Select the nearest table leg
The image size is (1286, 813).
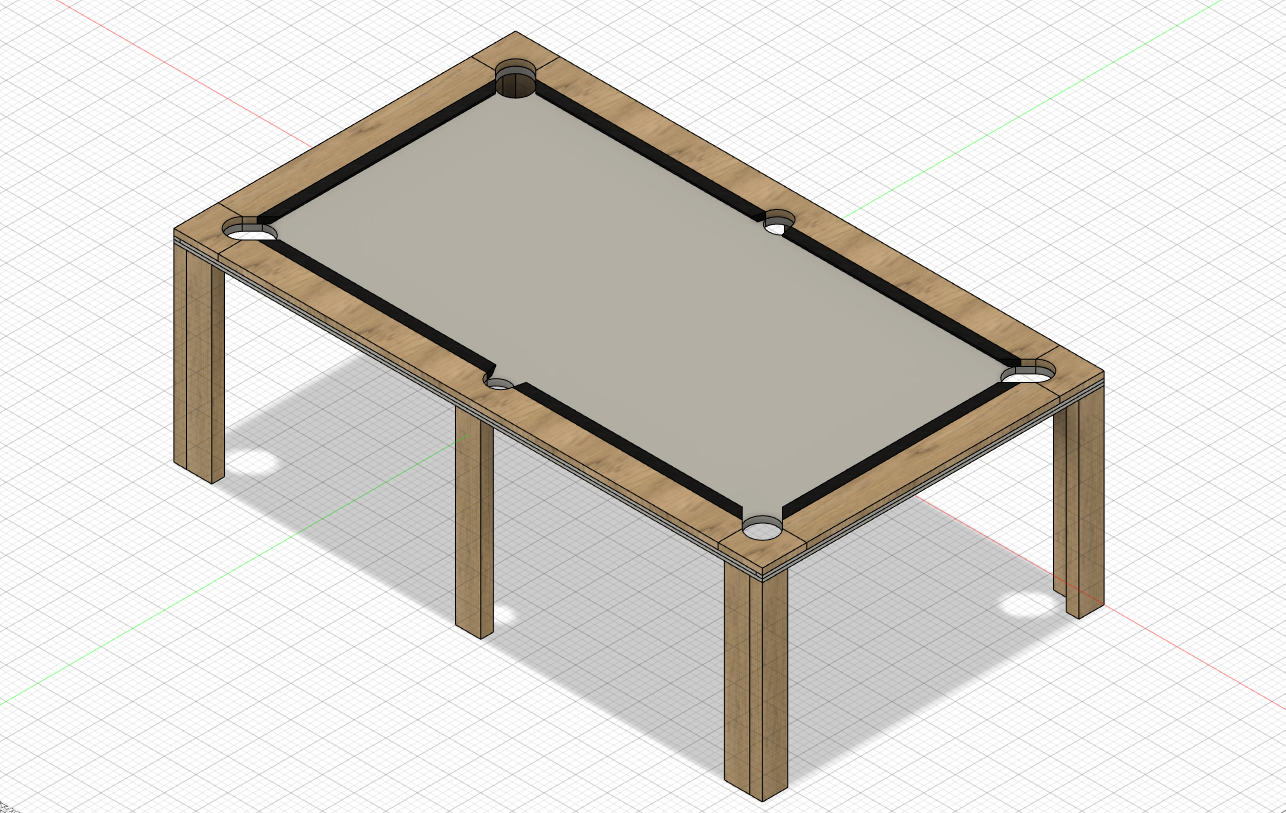coord(755,680)
